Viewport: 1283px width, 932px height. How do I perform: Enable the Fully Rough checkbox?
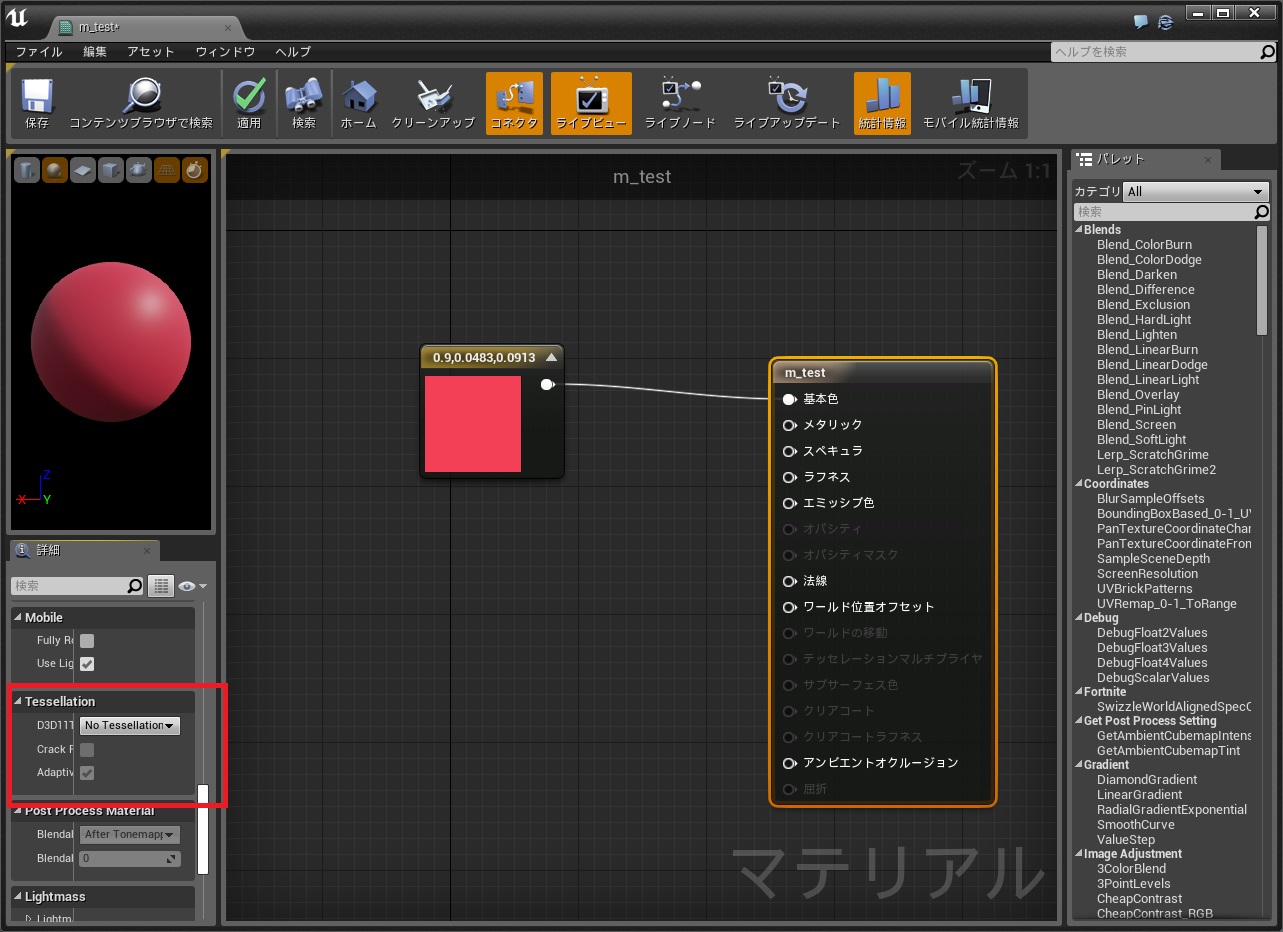[87, 640]
